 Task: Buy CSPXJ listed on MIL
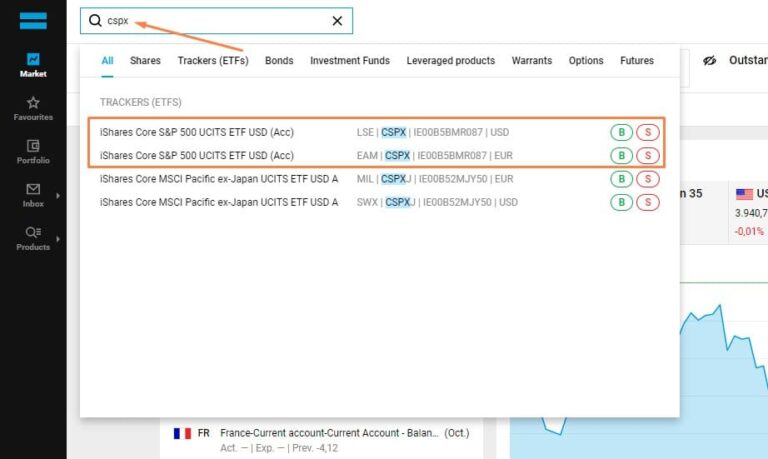coord(621,179)
